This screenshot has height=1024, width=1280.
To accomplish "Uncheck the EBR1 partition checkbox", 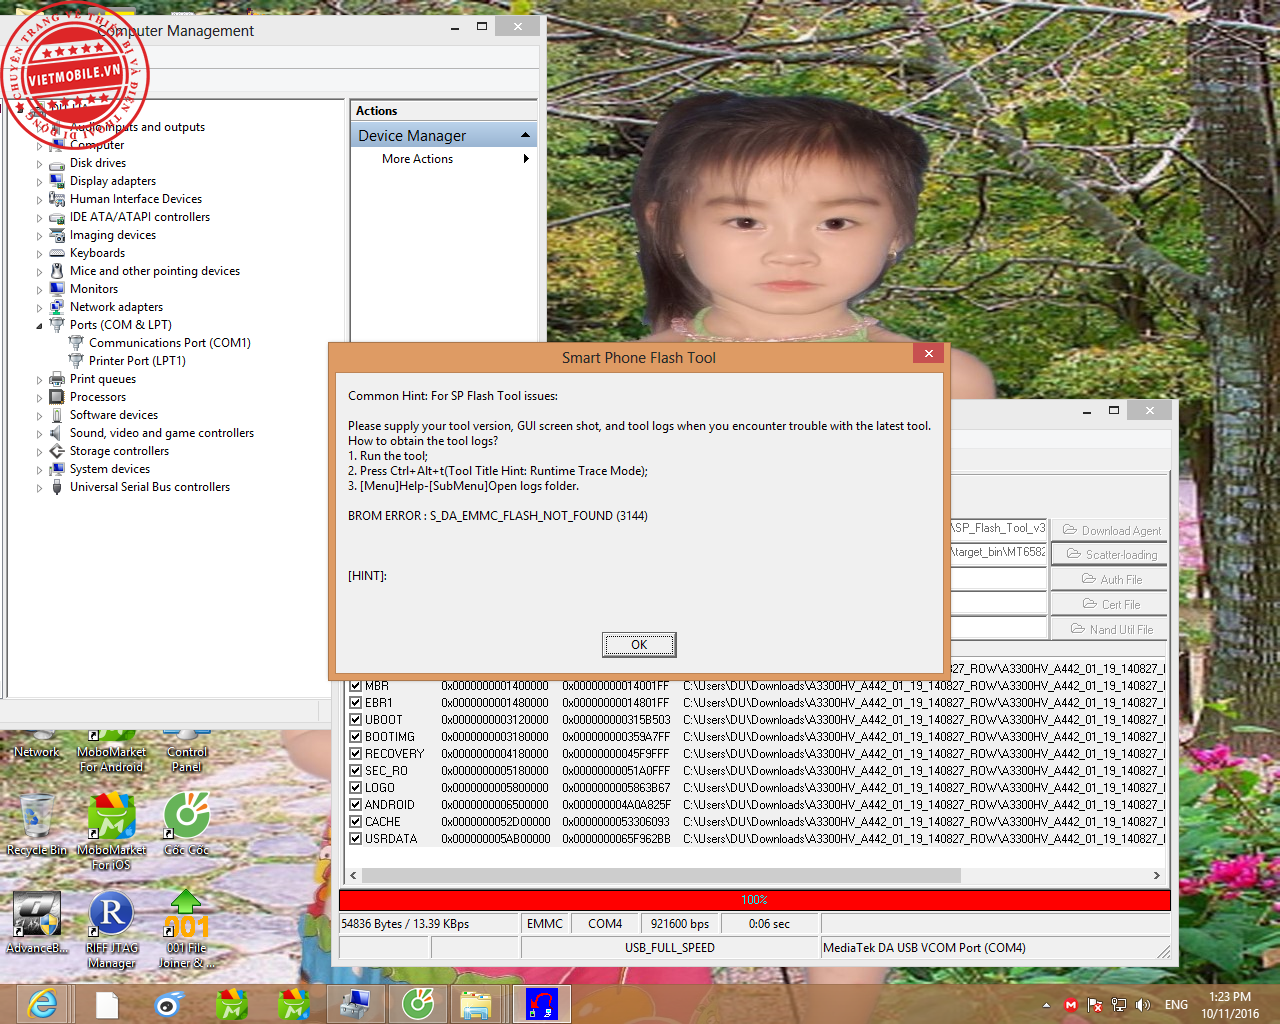I will coord(355,703).
